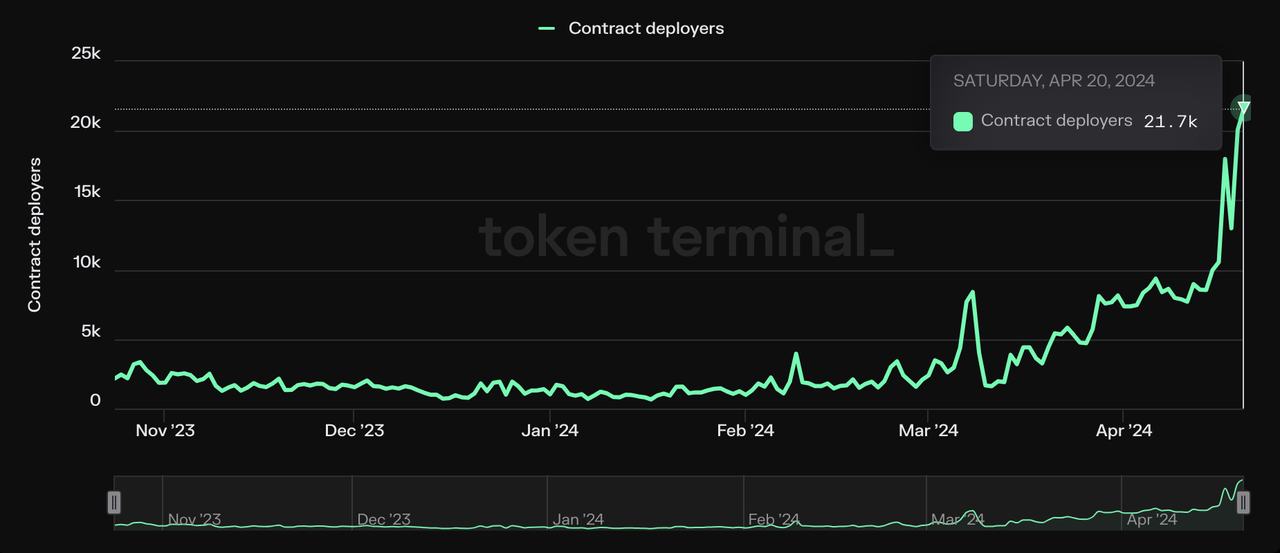The height and width of the screenshot is (553, 1280).
Task: Click the 21.7k value in the tooltip
Action: tap(1170, 121)
